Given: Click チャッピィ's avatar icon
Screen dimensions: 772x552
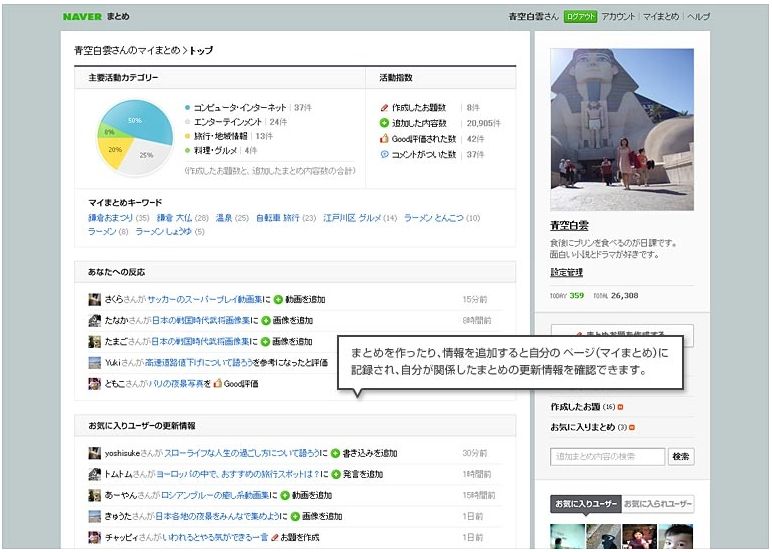Looking at the screenshot, I should (95, 537).
